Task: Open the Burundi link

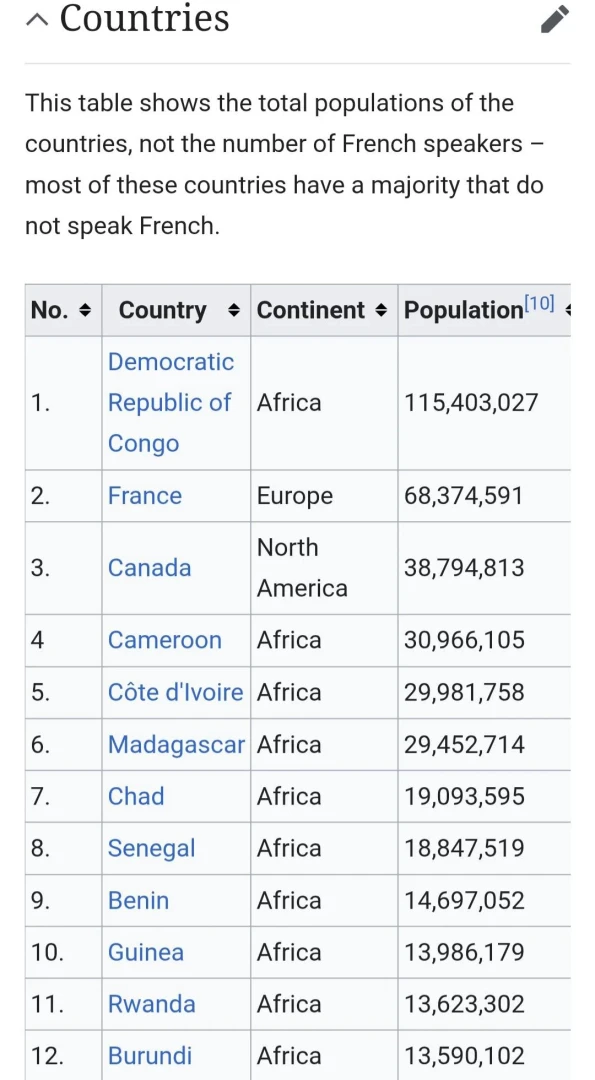Action: tap(150, 1056)
